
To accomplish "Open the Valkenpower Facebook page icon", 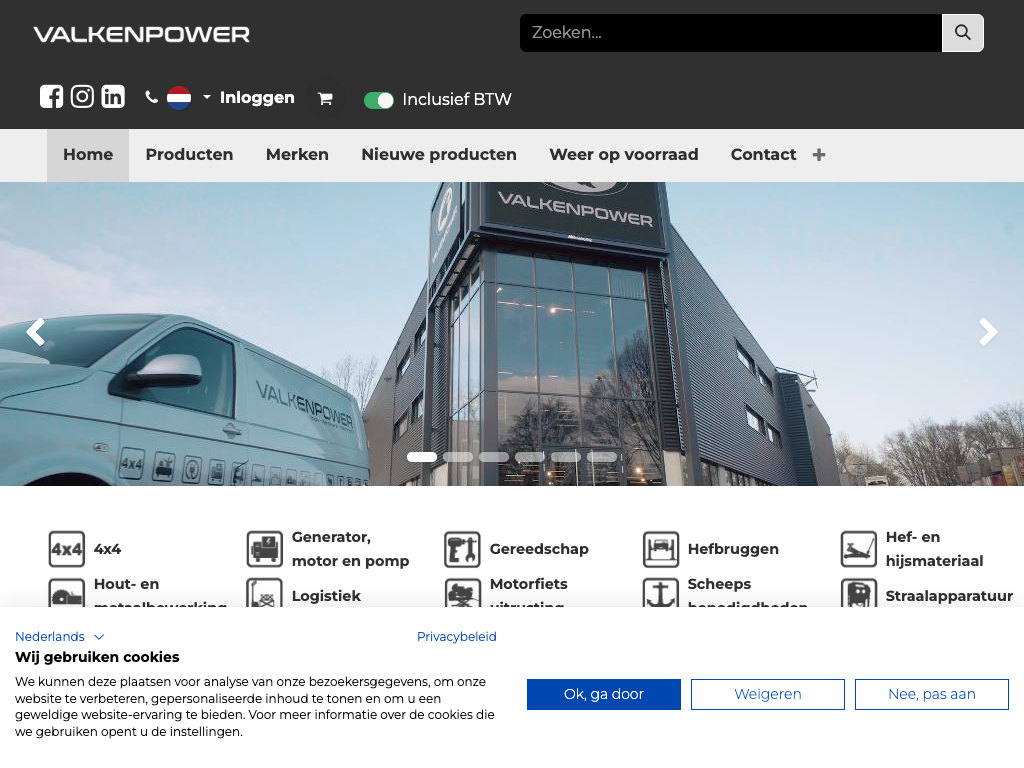I will pyautogui.click(x=51, y=97).
